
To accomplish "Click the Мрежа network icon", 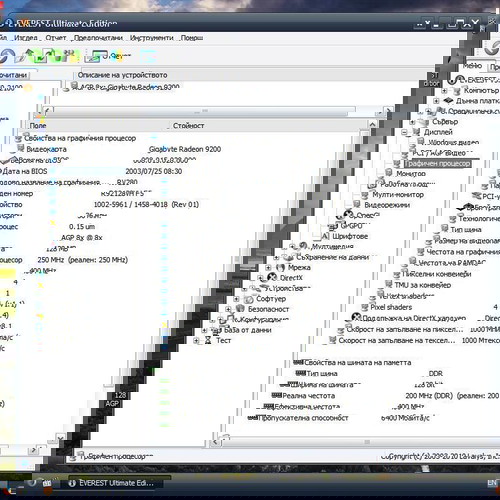I will pos(281,267).
